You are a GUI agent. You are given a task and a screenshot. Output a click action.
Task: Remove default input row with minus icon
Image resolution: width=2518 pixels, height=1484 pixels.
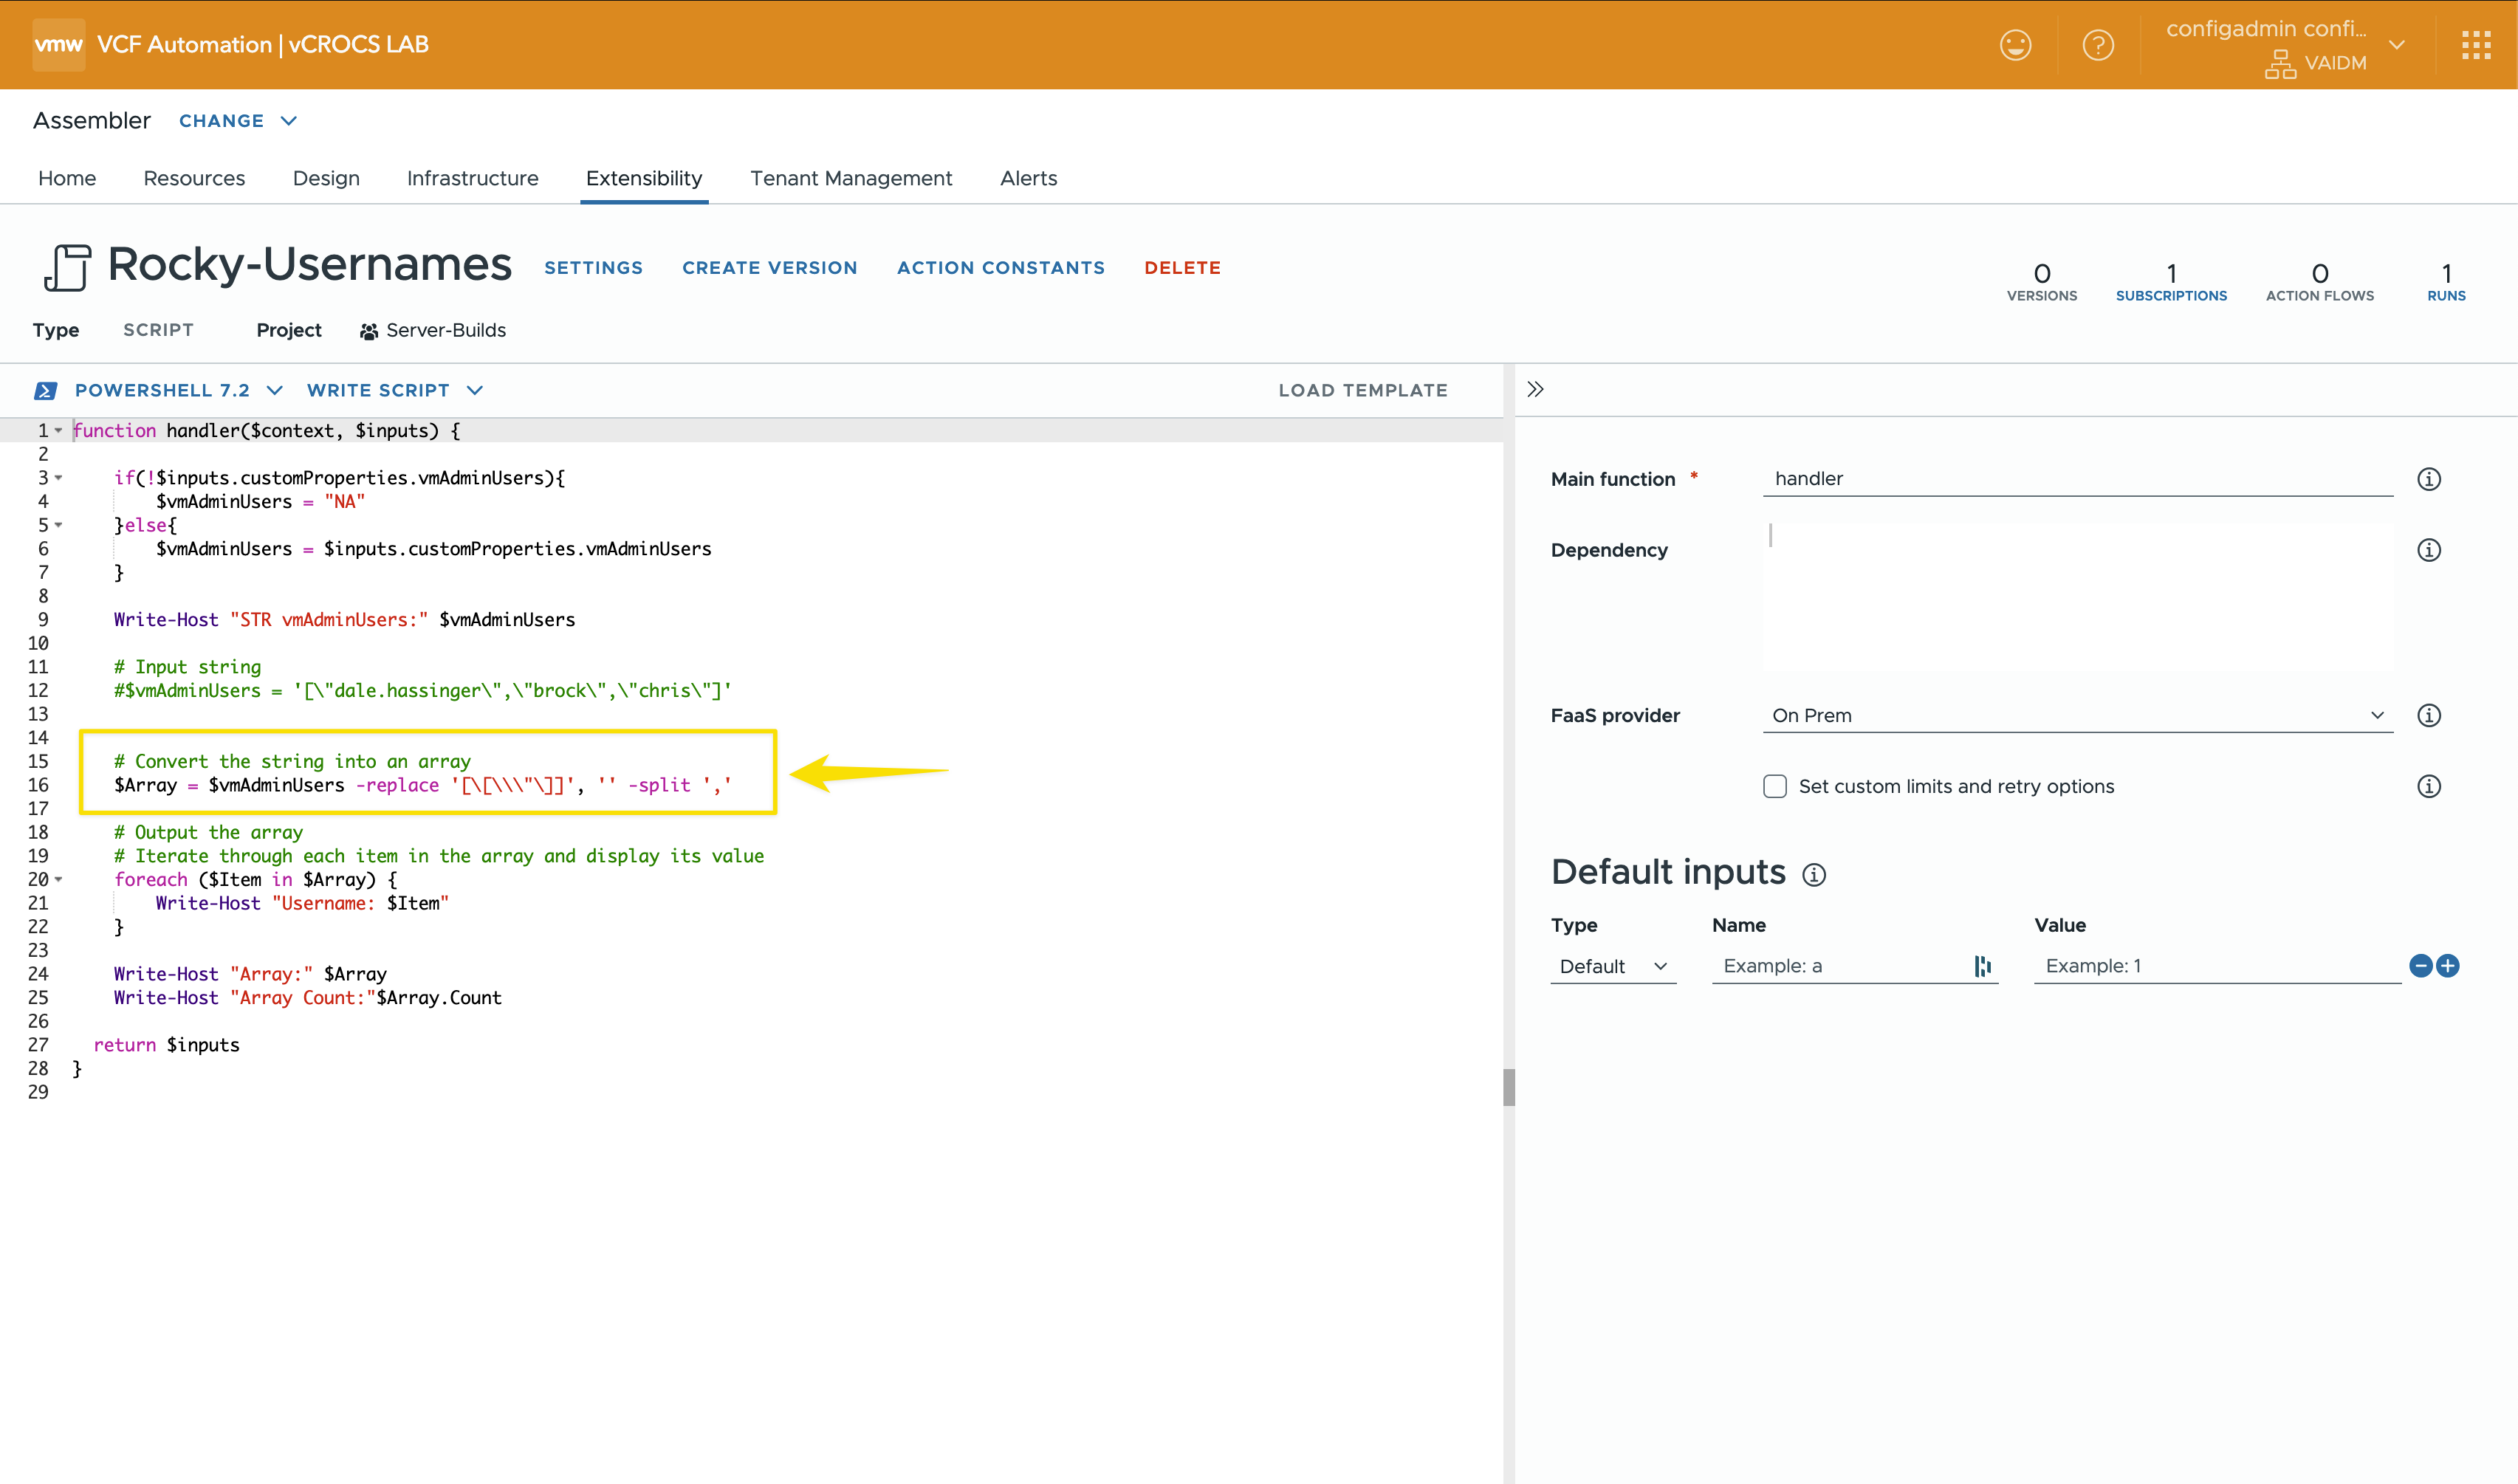coord(2420,966)
